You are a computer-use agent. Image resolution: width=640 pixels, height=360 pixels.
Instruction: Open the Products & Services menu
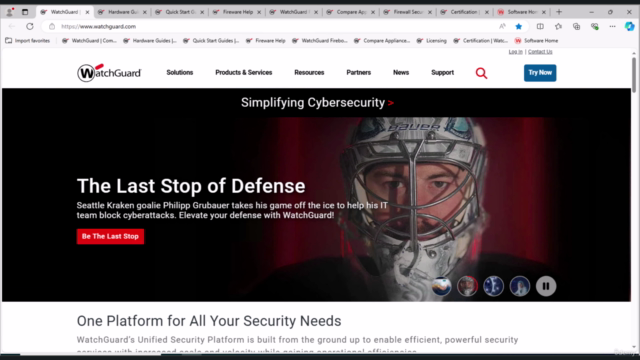244,73
